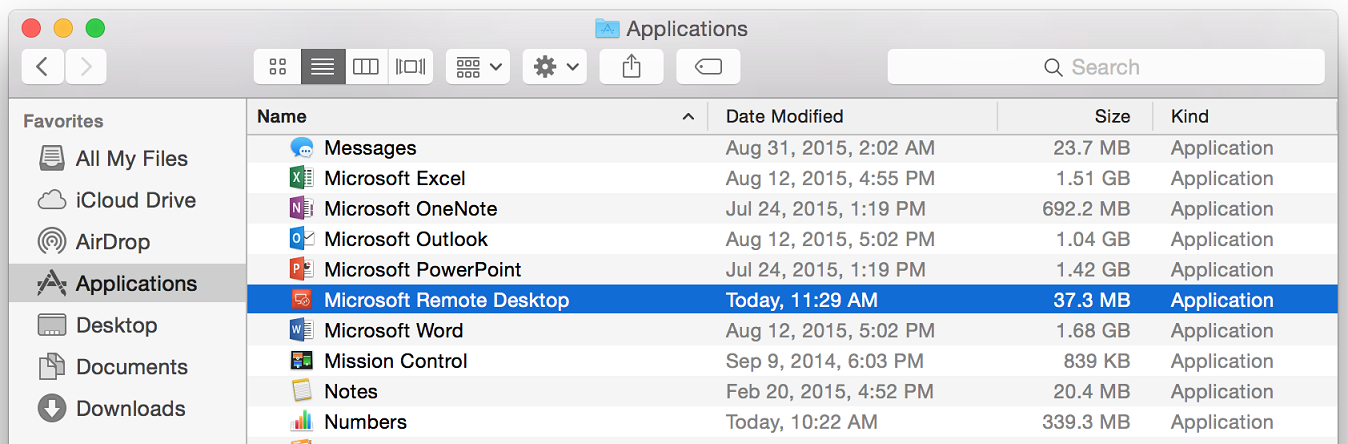1348x444 pixels.
Task: Select the Microsoft PowerPoint icon
Action: pos(301,270)
